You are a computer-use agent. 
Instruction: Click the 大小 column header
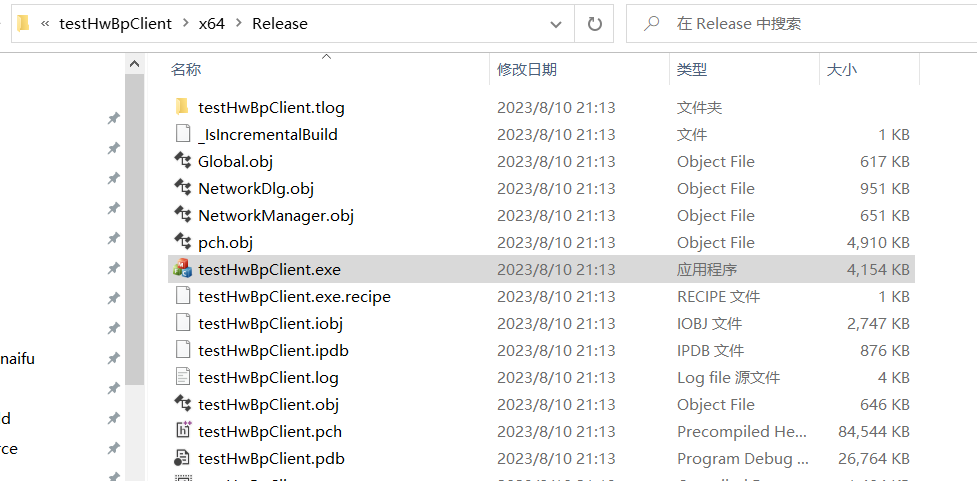(841, 69)
